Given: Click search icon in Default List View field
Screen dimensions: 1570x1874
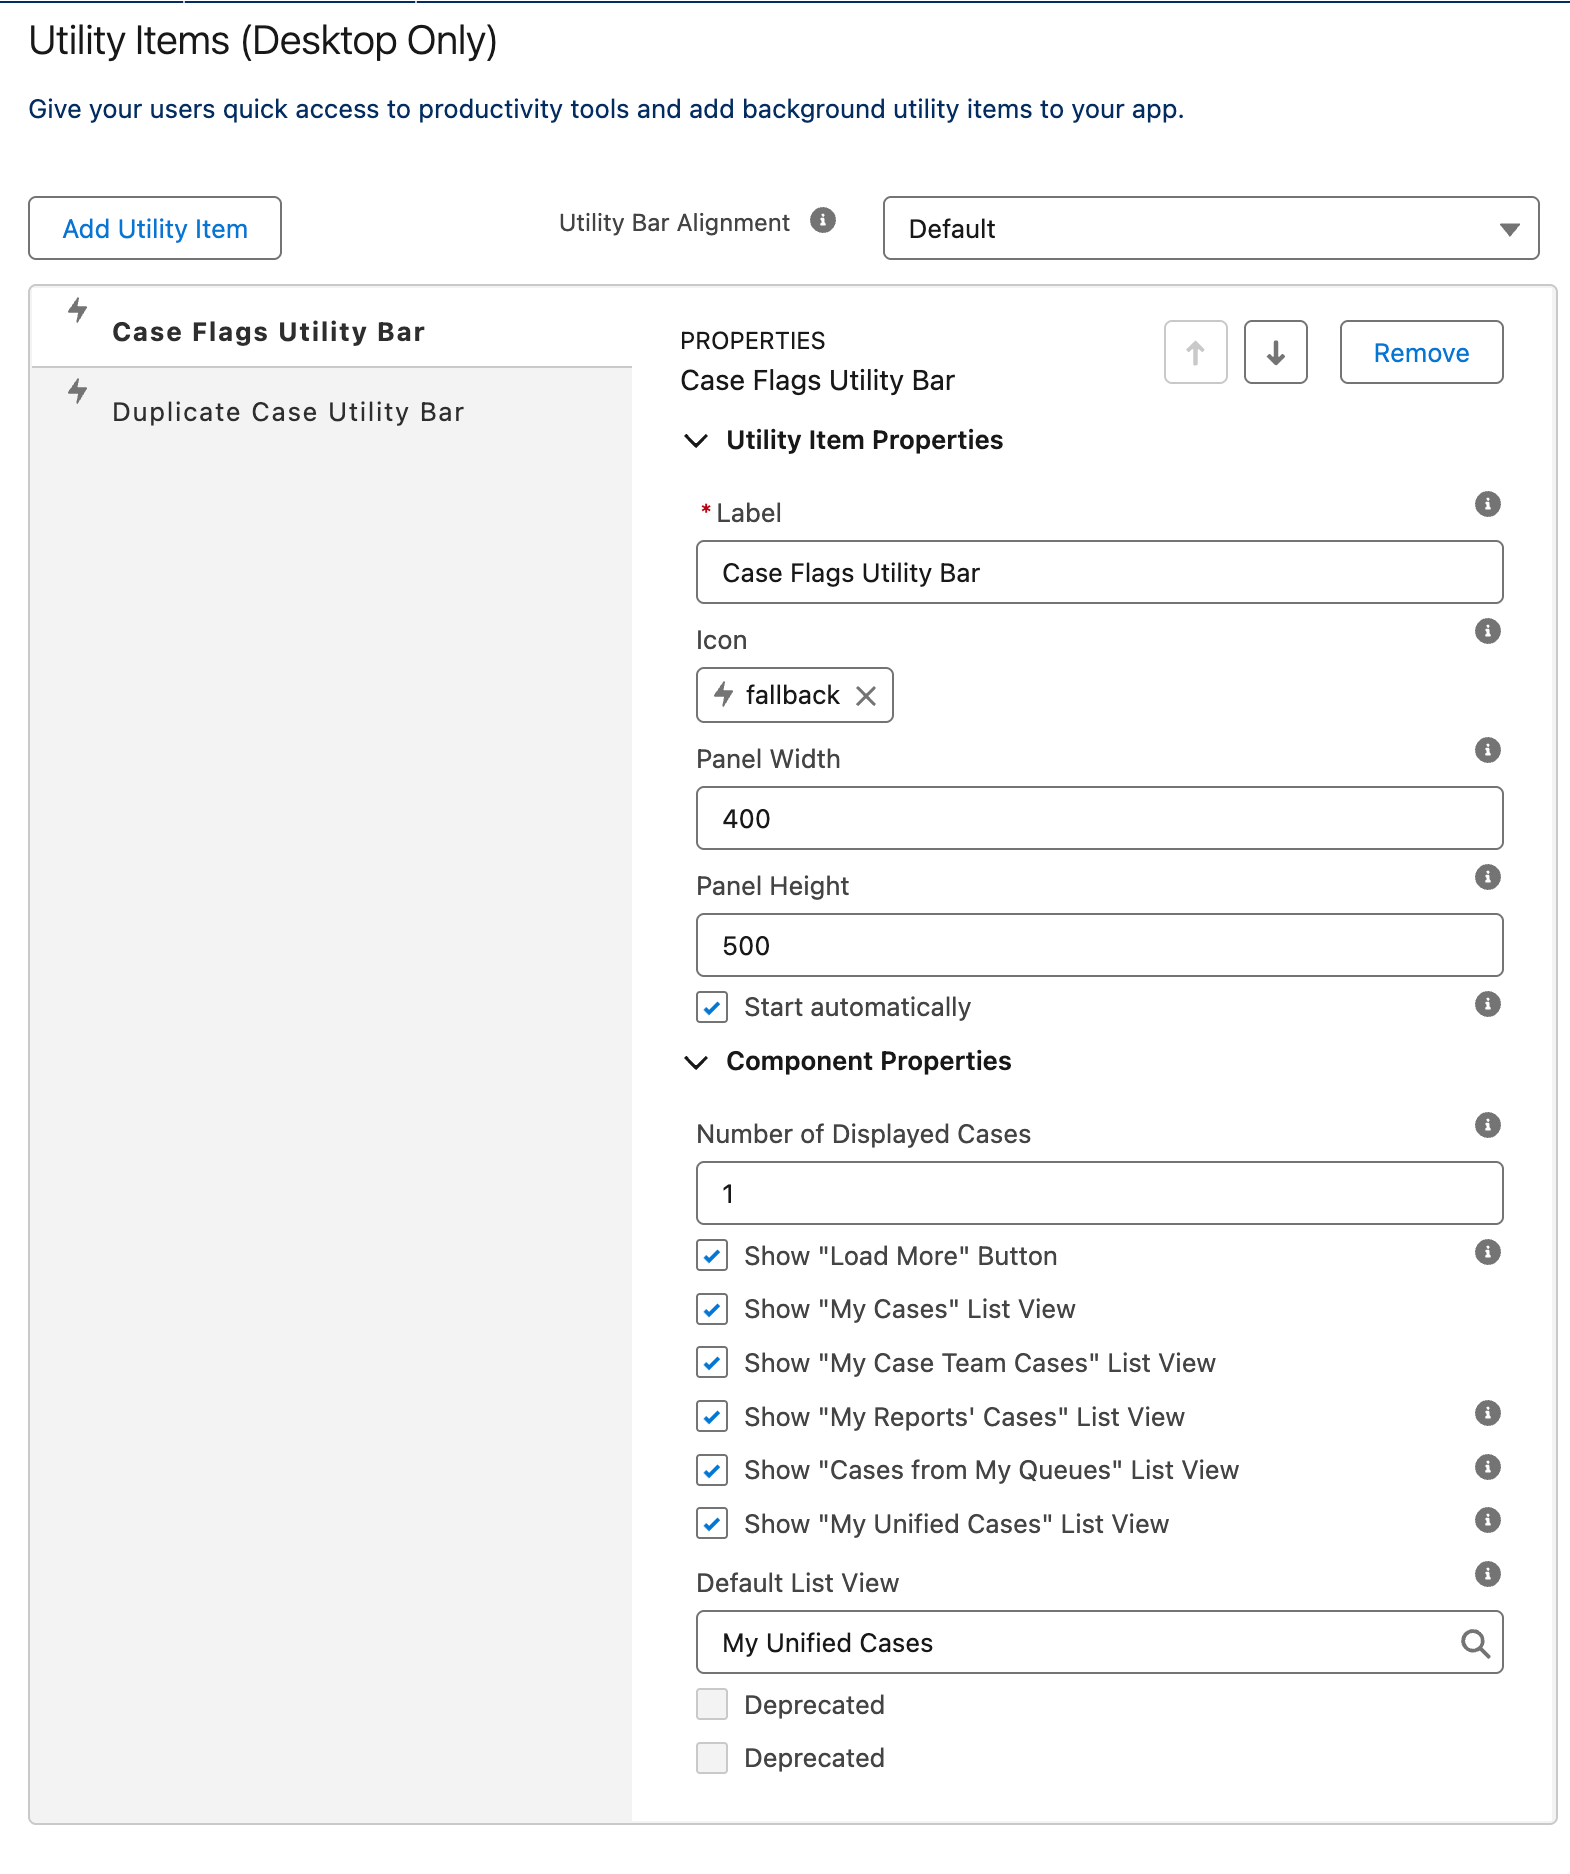Looking at the screenshot, I should tap(1475, 1643).
